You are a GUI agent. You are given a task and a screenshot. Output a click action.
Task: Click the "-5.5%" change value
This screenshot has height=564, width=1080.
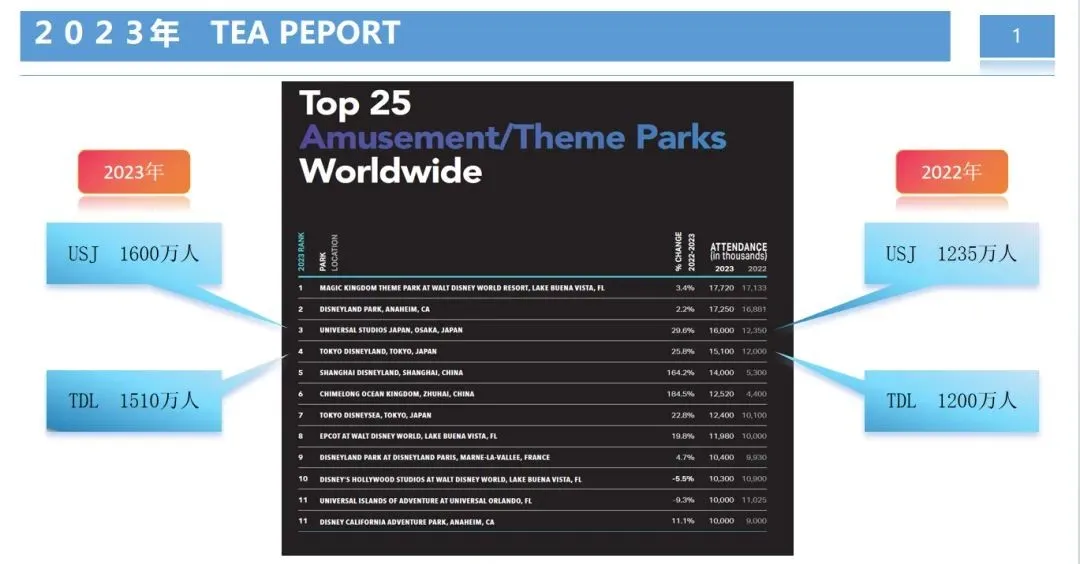coord(683,479)
